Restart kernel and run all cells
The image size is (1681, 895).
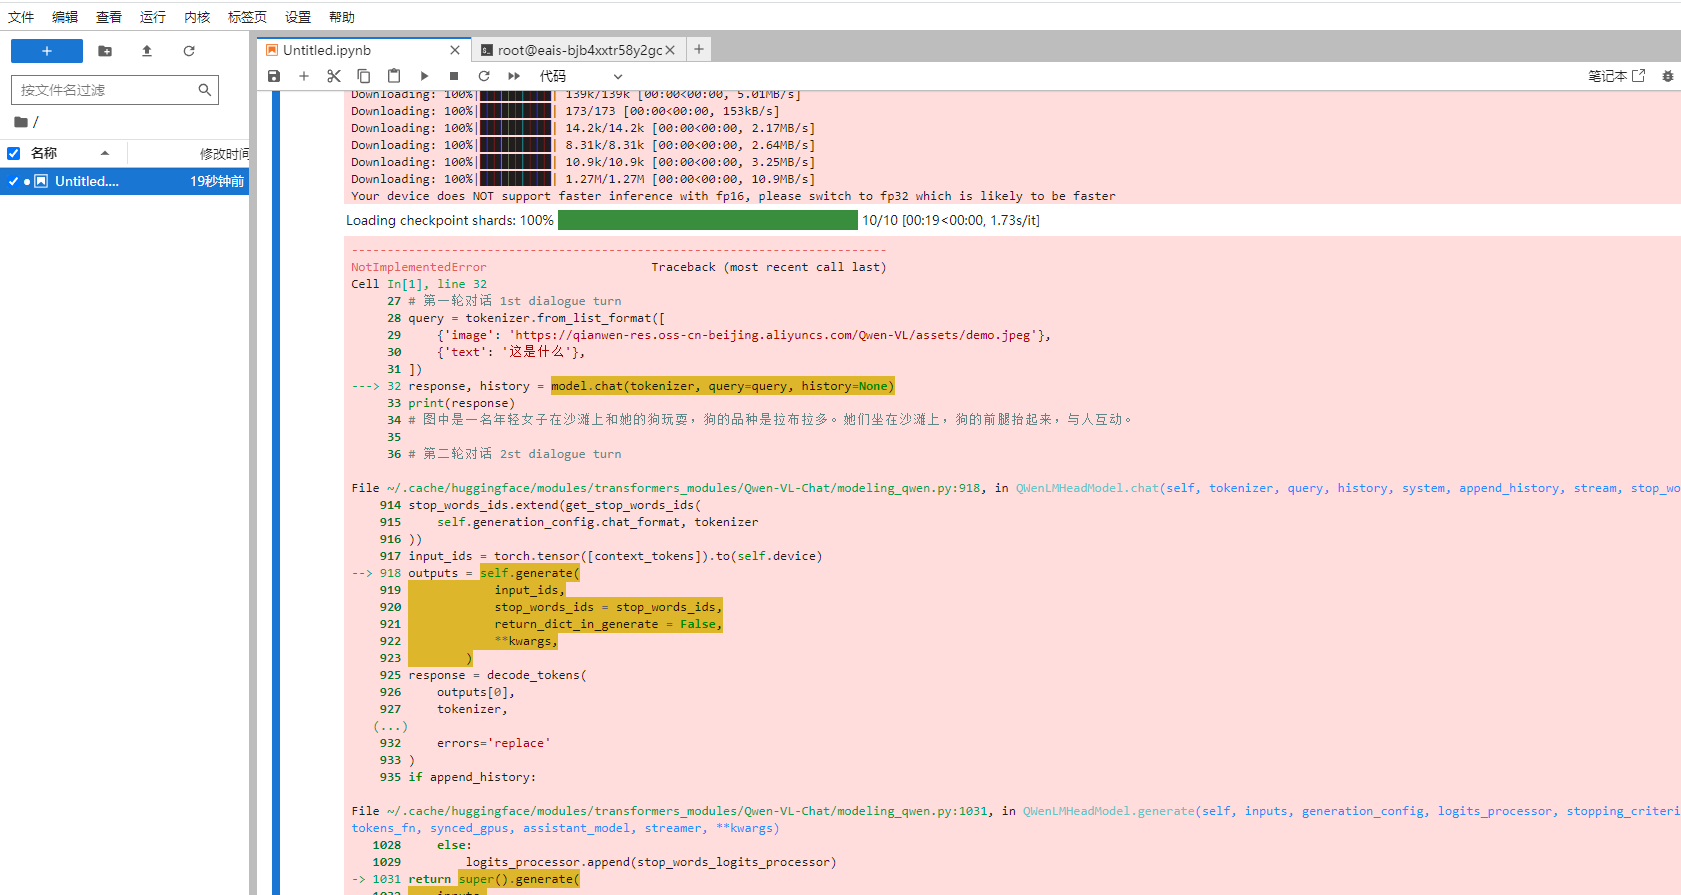[x=514, y=76]
